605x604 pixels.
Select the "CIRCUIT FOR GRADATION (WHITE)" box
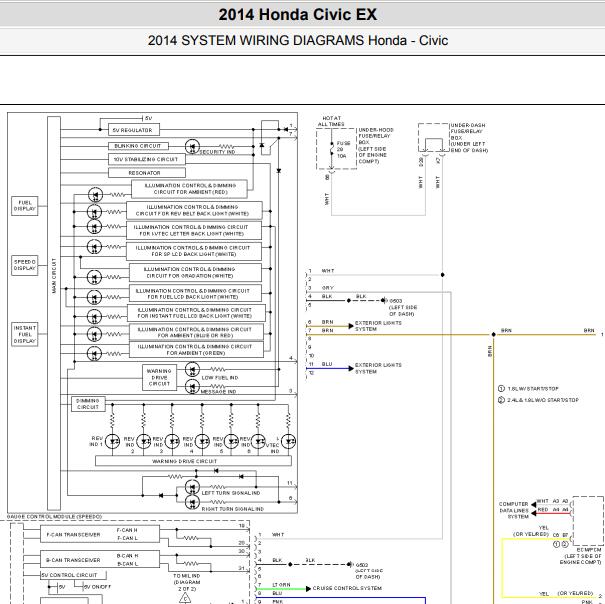[195, 272]
